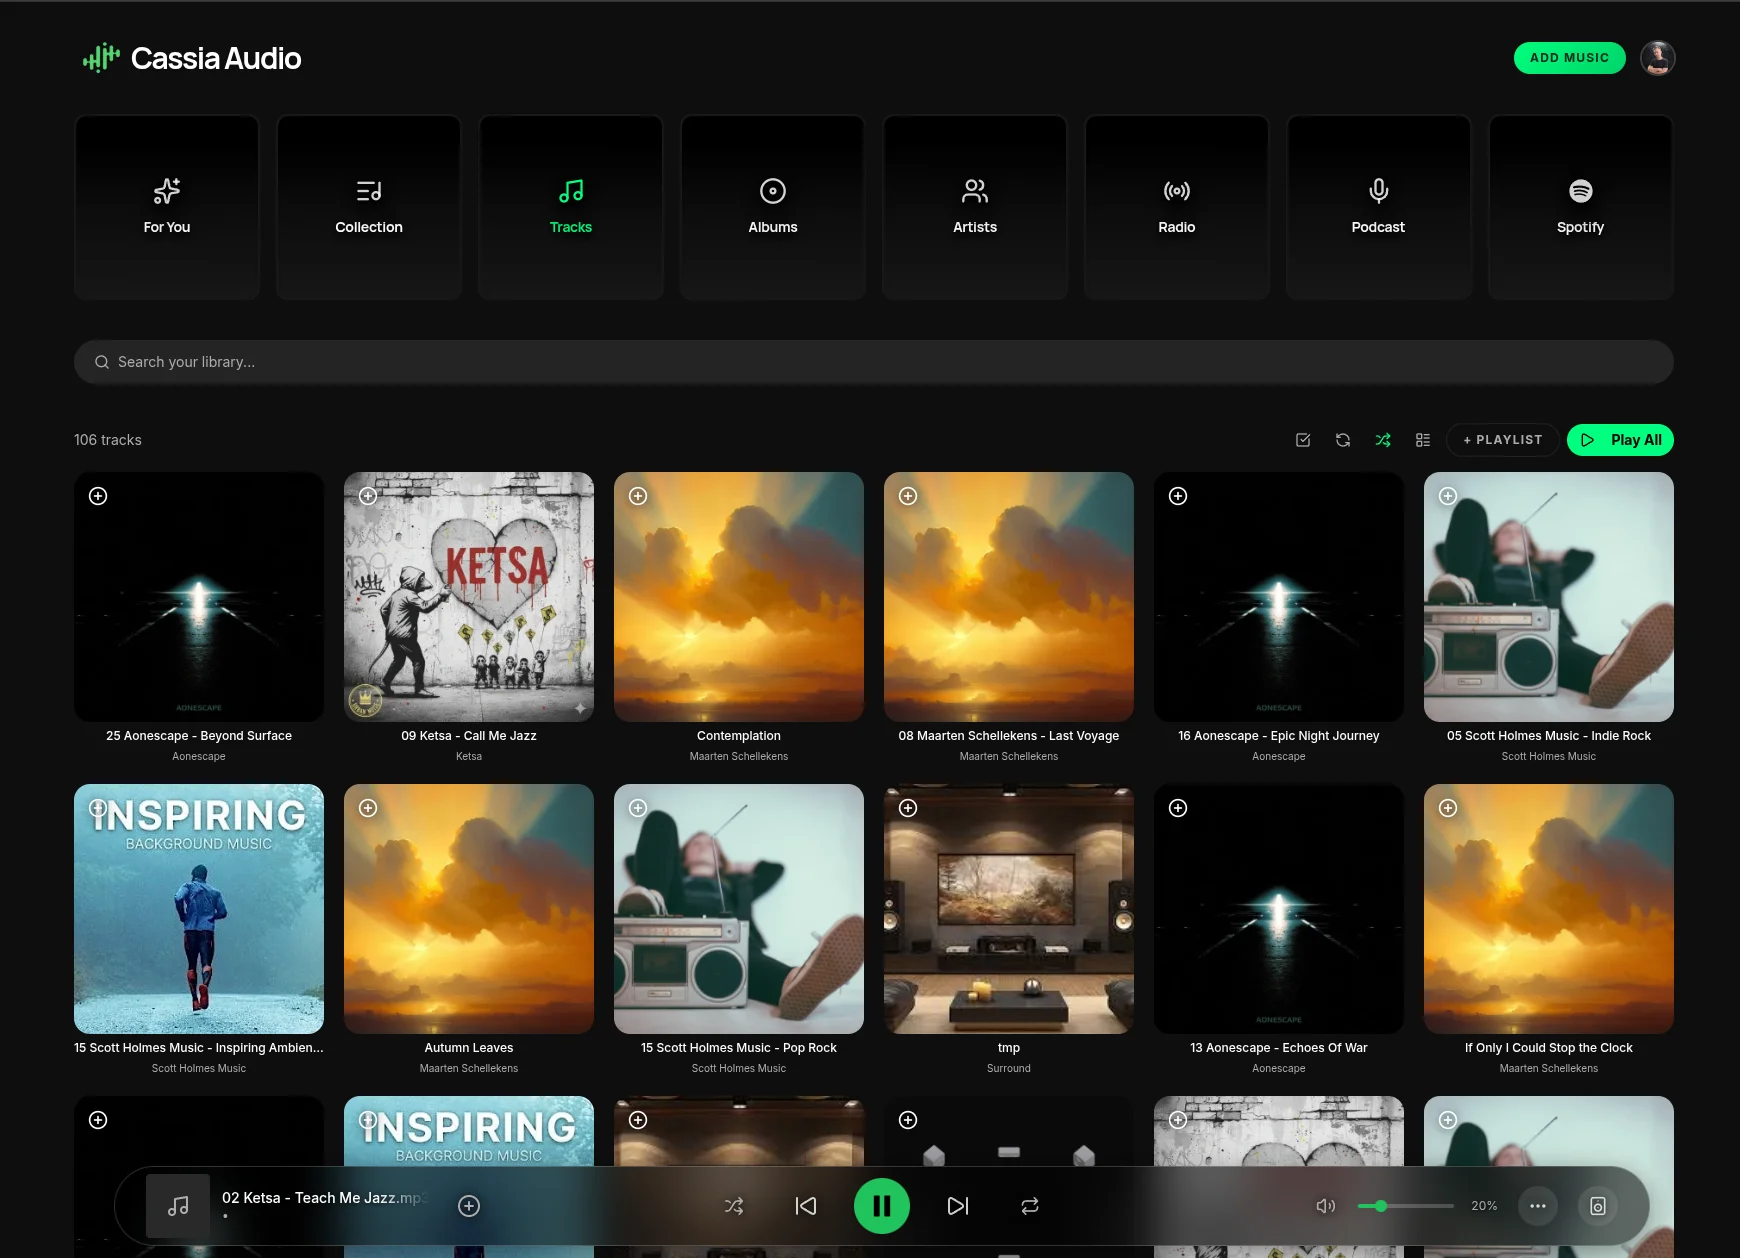Screen dimensions: 1740x1258
Task: Open the three-dots more options menu
Action: [1538, 1206]
